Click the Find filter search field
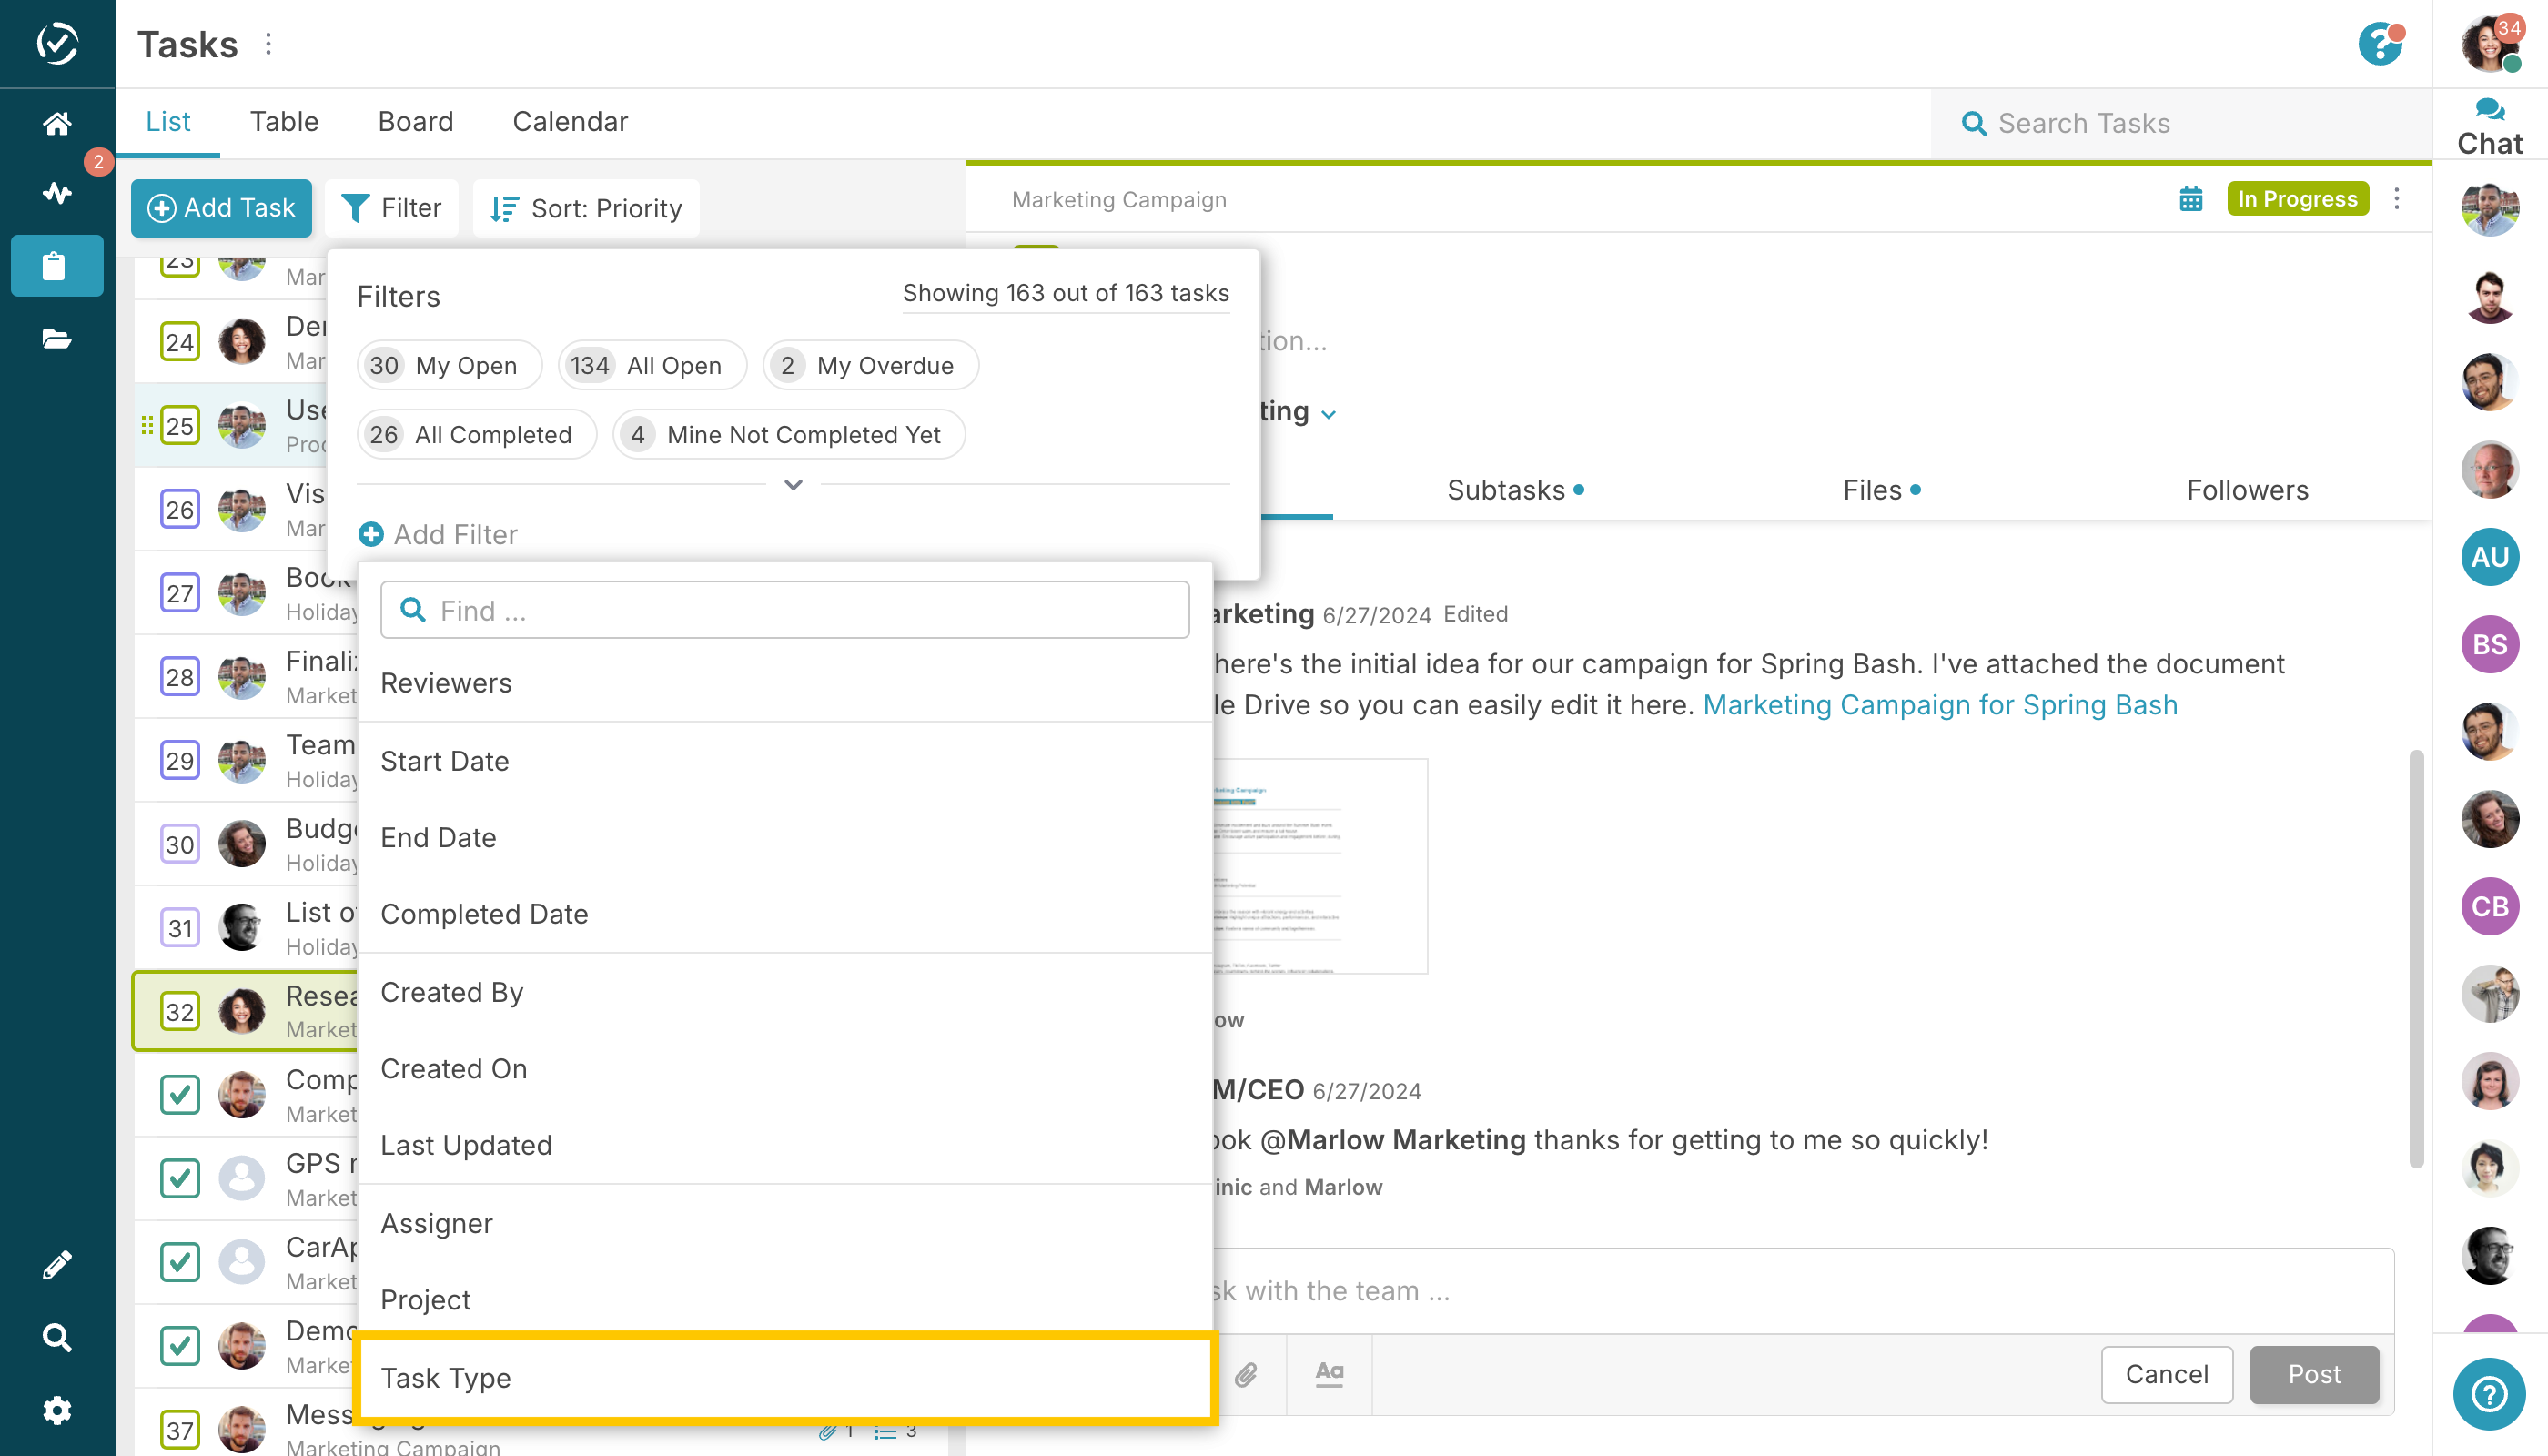The image size is (2548, 1456). [785, 610]
